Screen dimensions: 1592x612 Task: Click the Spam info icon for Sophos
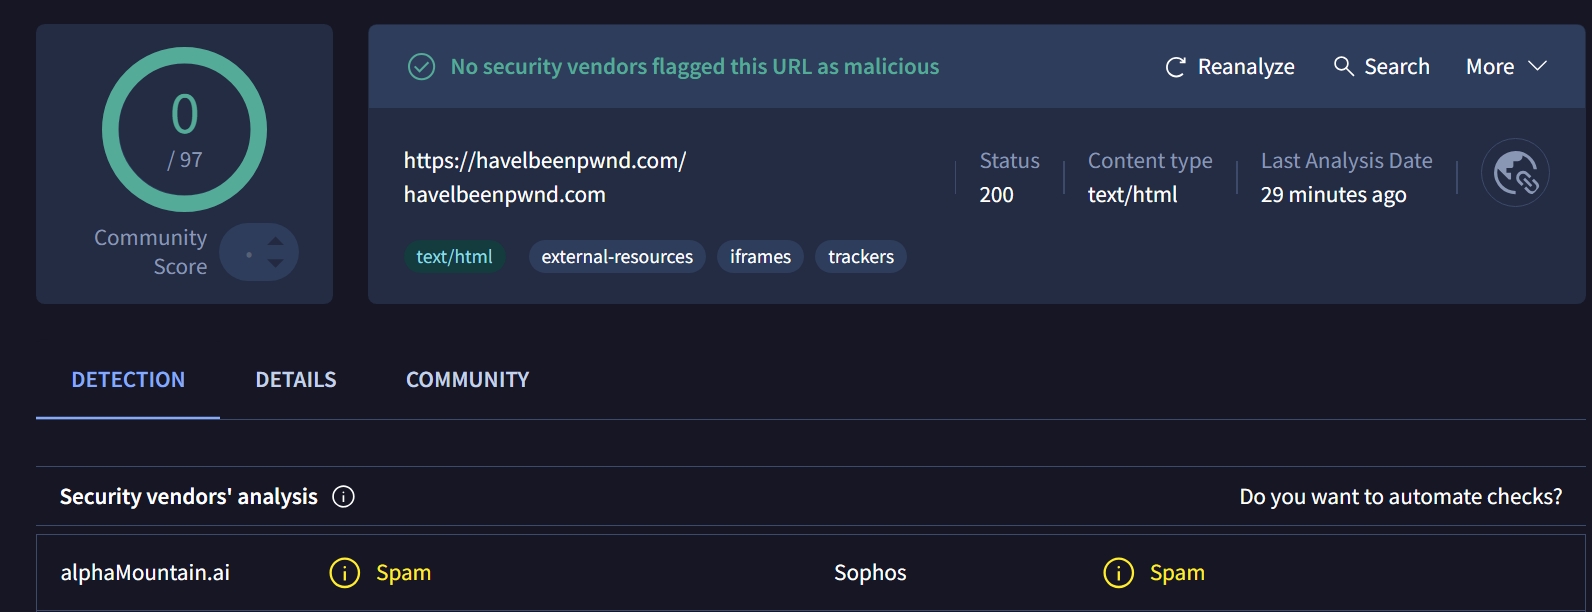(1118, 573)
